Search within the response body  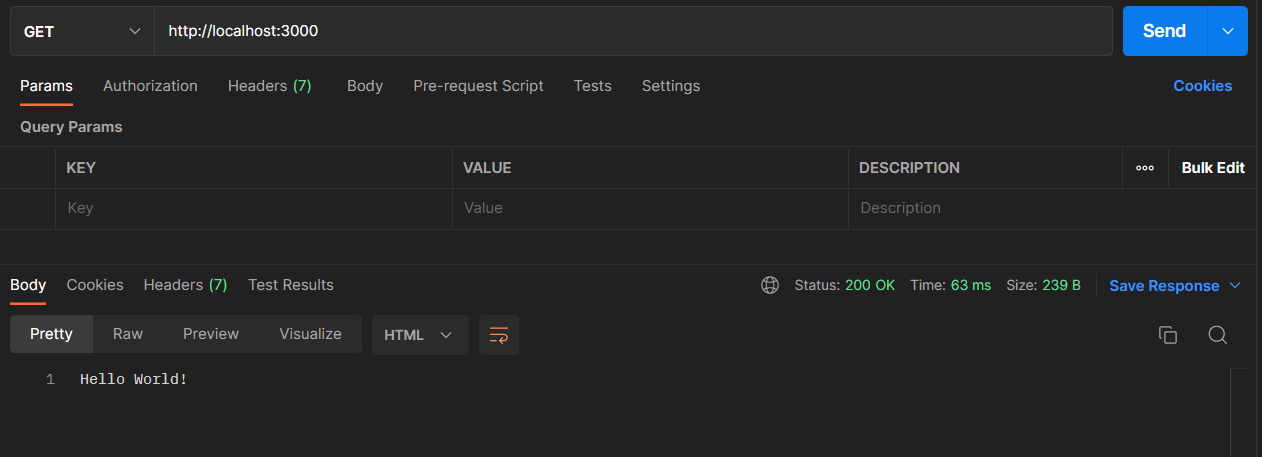(1217, 335)
